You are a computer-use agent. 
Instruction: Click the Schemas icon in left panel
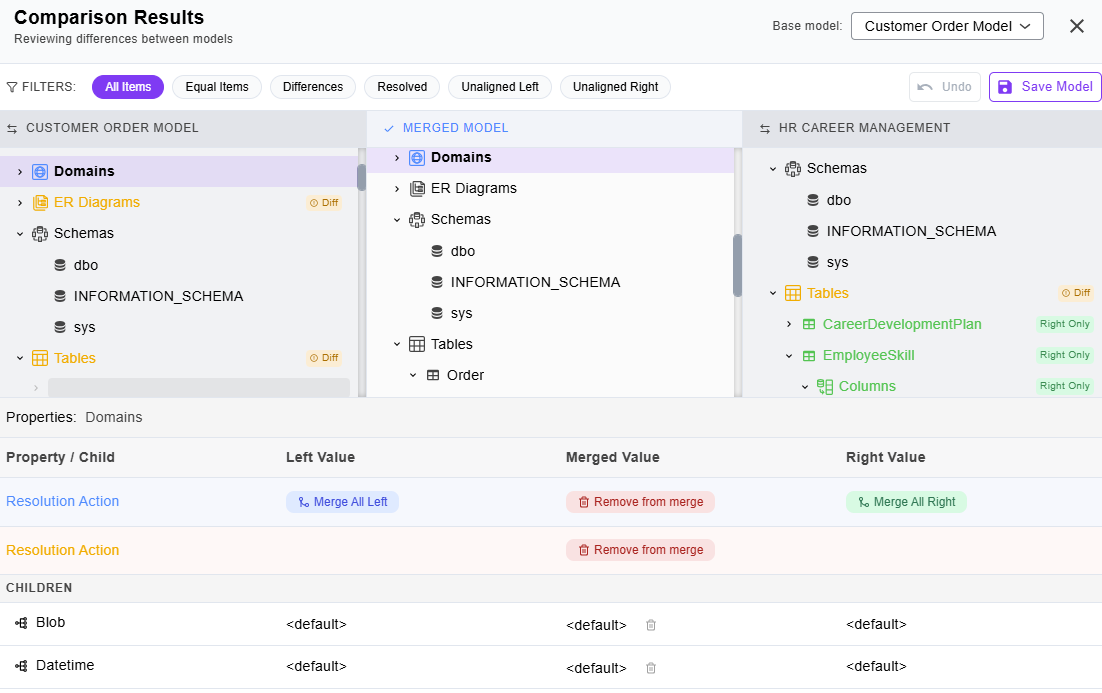(40, 233)
